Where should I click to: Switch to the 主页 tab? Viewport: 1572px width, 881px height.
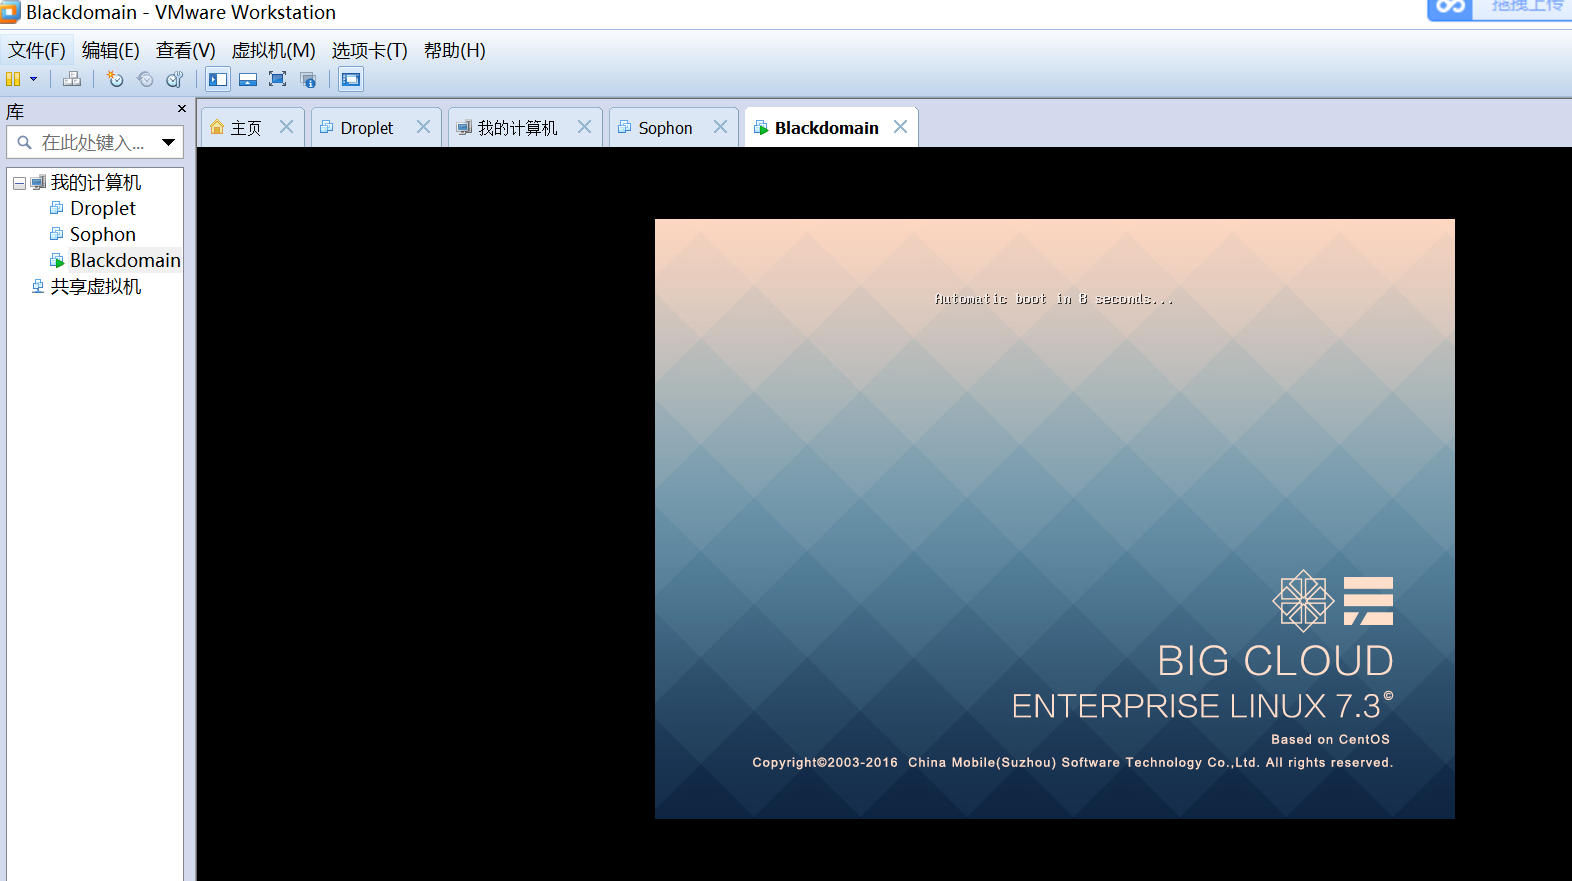(x=246, y=128)
